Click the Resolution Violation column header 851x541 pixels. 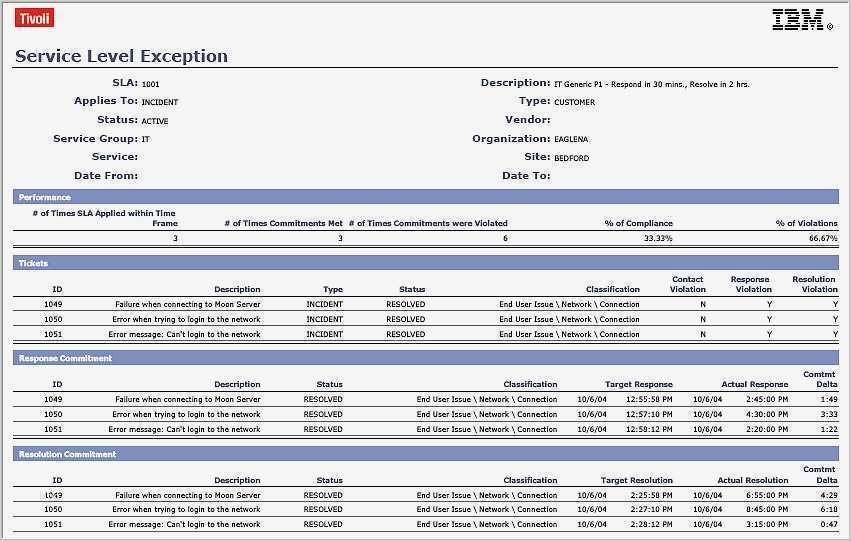coord(815,284)
